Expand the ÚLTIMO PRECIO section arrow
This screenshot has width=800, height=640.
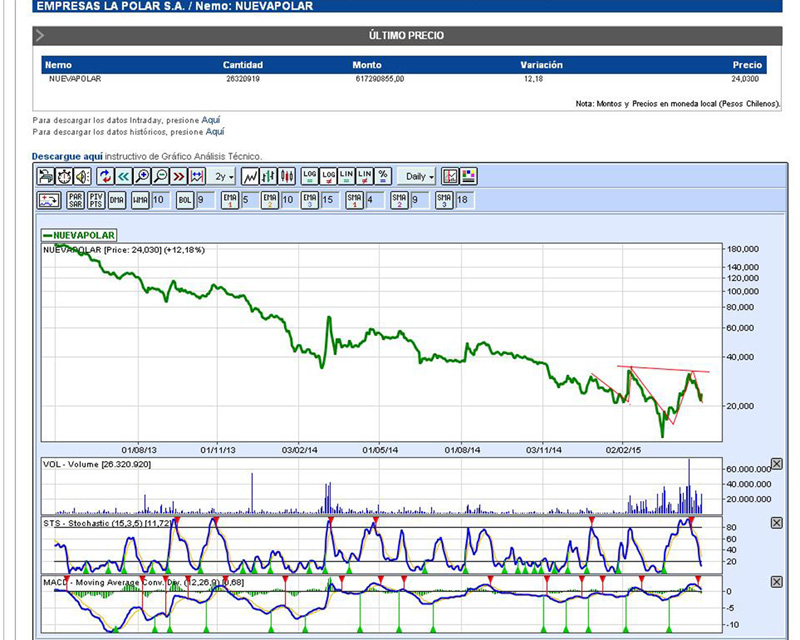[x=40, y=36]
